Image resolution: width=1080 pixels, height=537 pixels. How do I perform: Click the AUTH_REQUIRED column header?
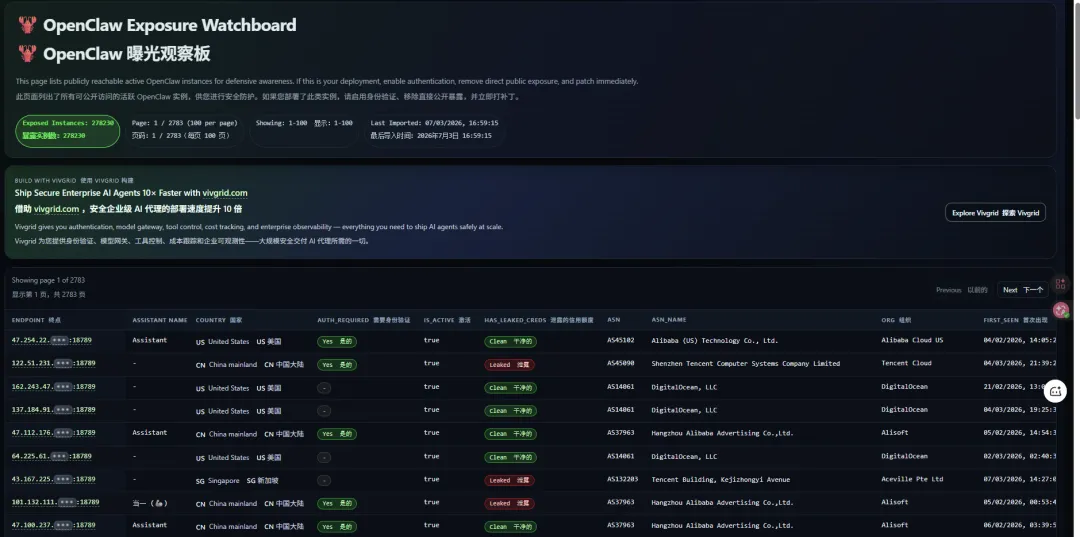pos(364,320)
